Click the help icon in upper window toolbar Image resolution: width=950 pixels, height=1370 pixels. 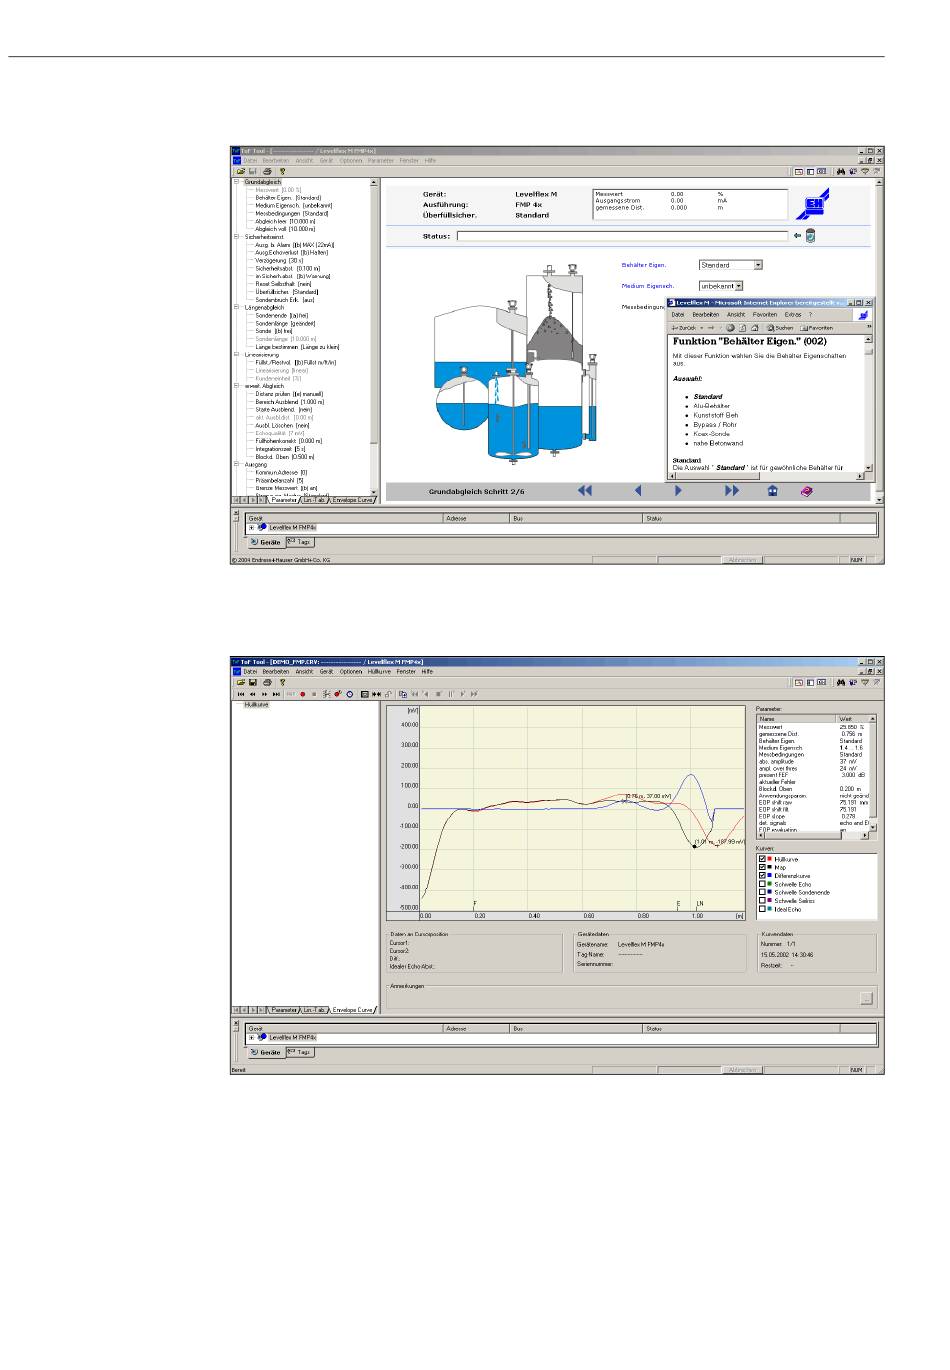click(283, 171)
